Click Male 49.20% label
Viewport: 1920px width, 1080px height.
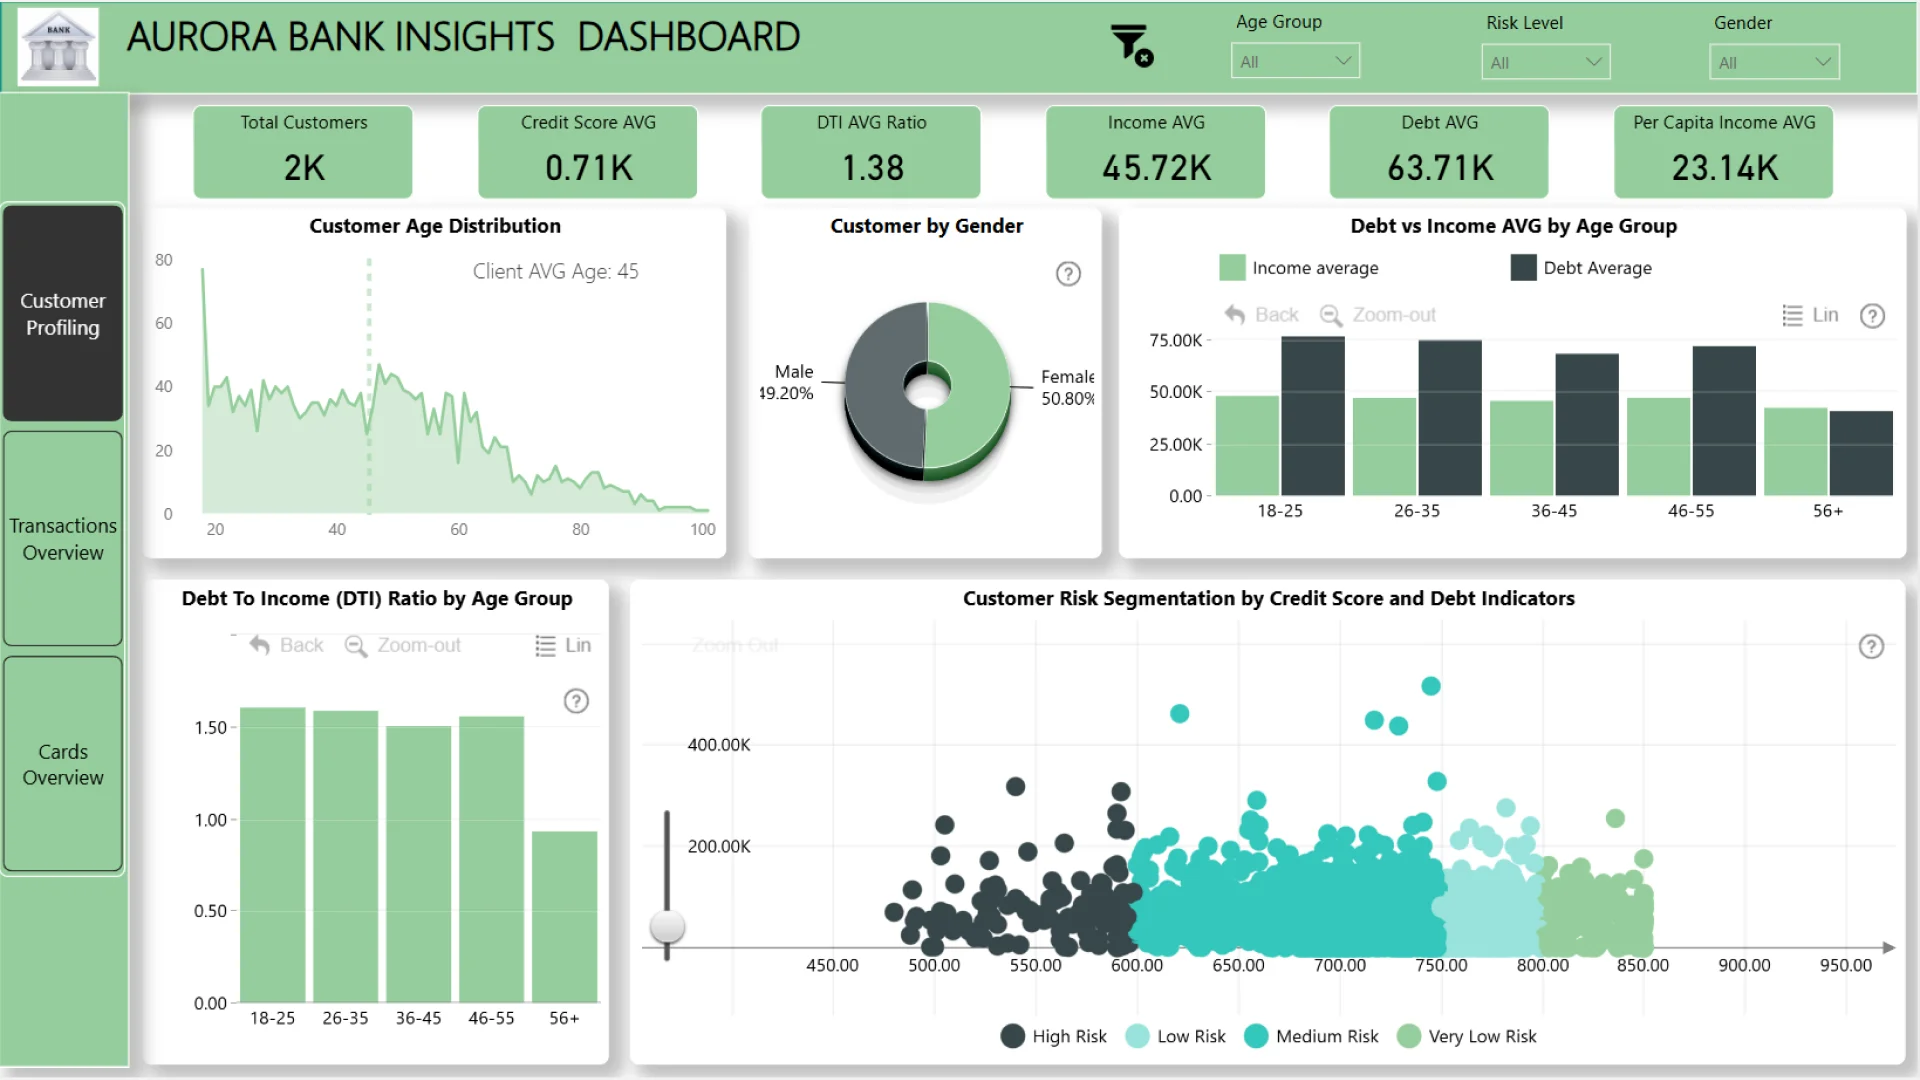point(787,382)
